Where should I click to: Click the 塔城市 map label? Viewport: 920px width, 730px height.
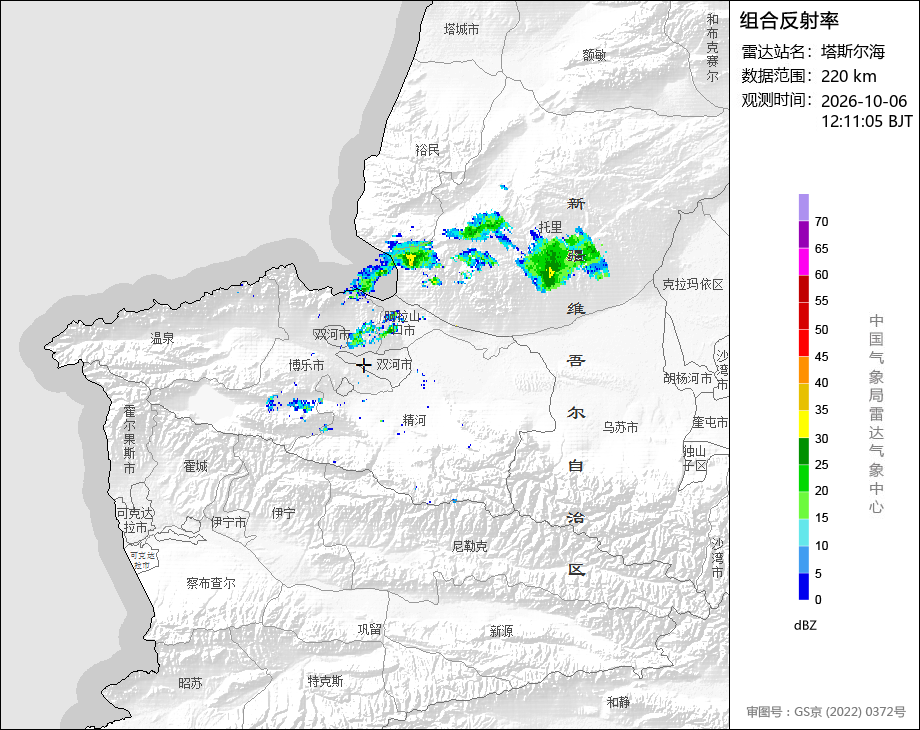point(461,29)
